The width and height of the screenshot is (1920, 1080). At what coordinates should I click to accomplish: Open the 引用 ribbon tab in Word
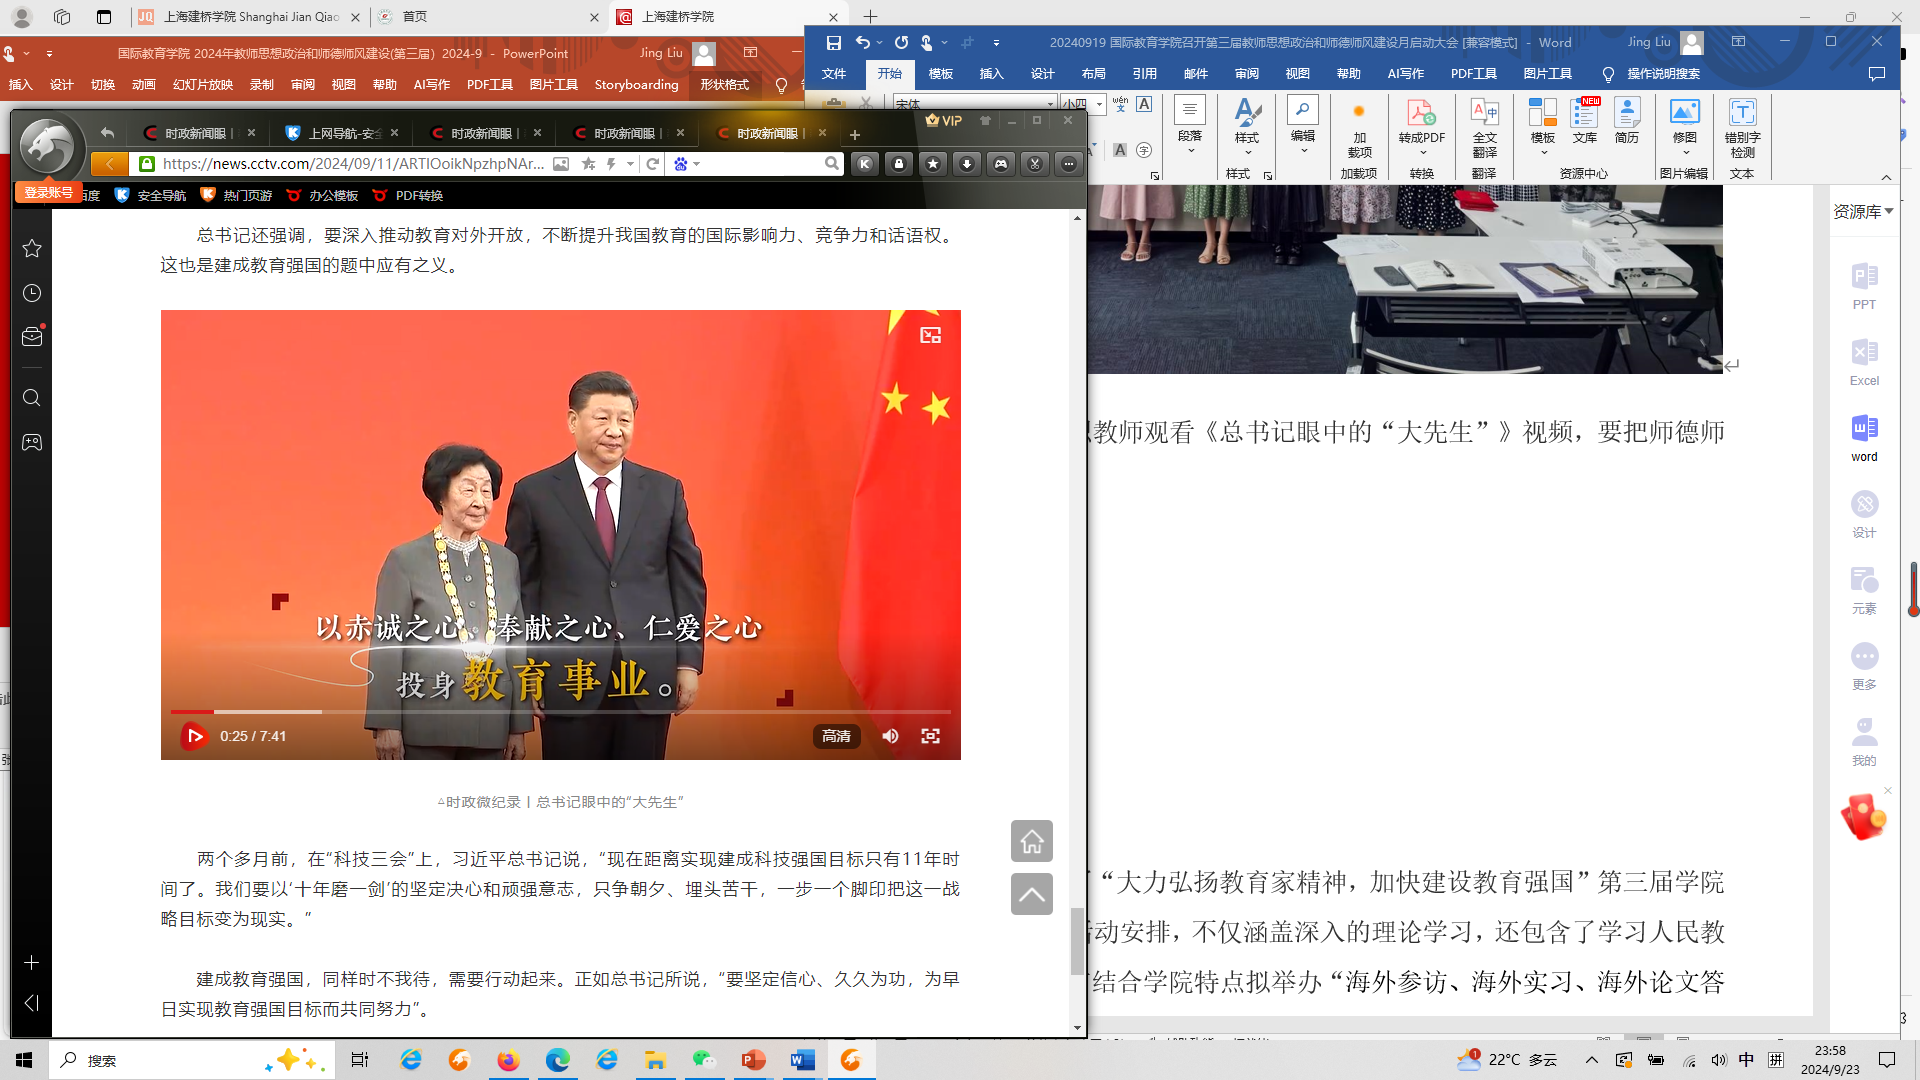1144,74
